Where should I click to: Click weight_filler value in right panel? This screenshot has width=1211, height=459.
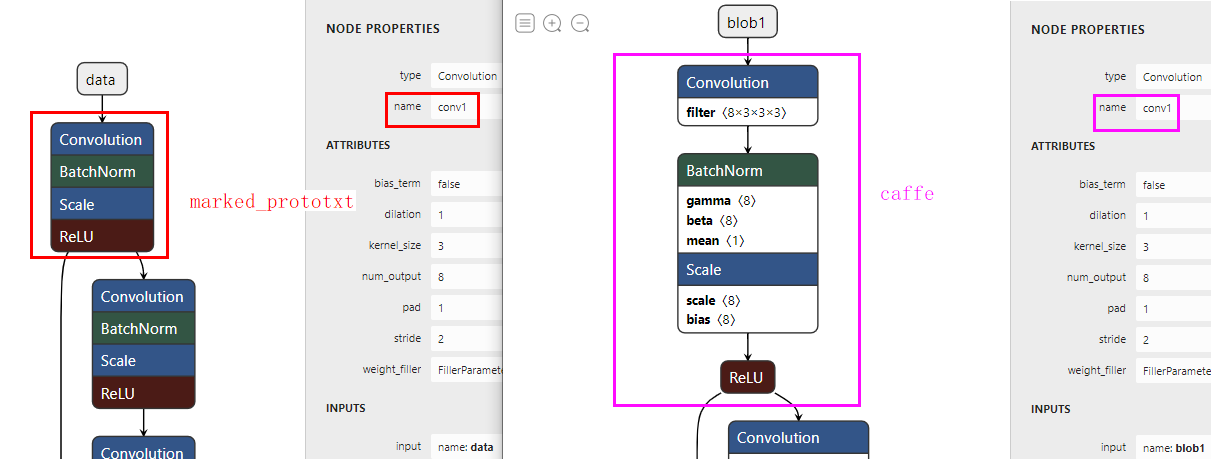1173,371
